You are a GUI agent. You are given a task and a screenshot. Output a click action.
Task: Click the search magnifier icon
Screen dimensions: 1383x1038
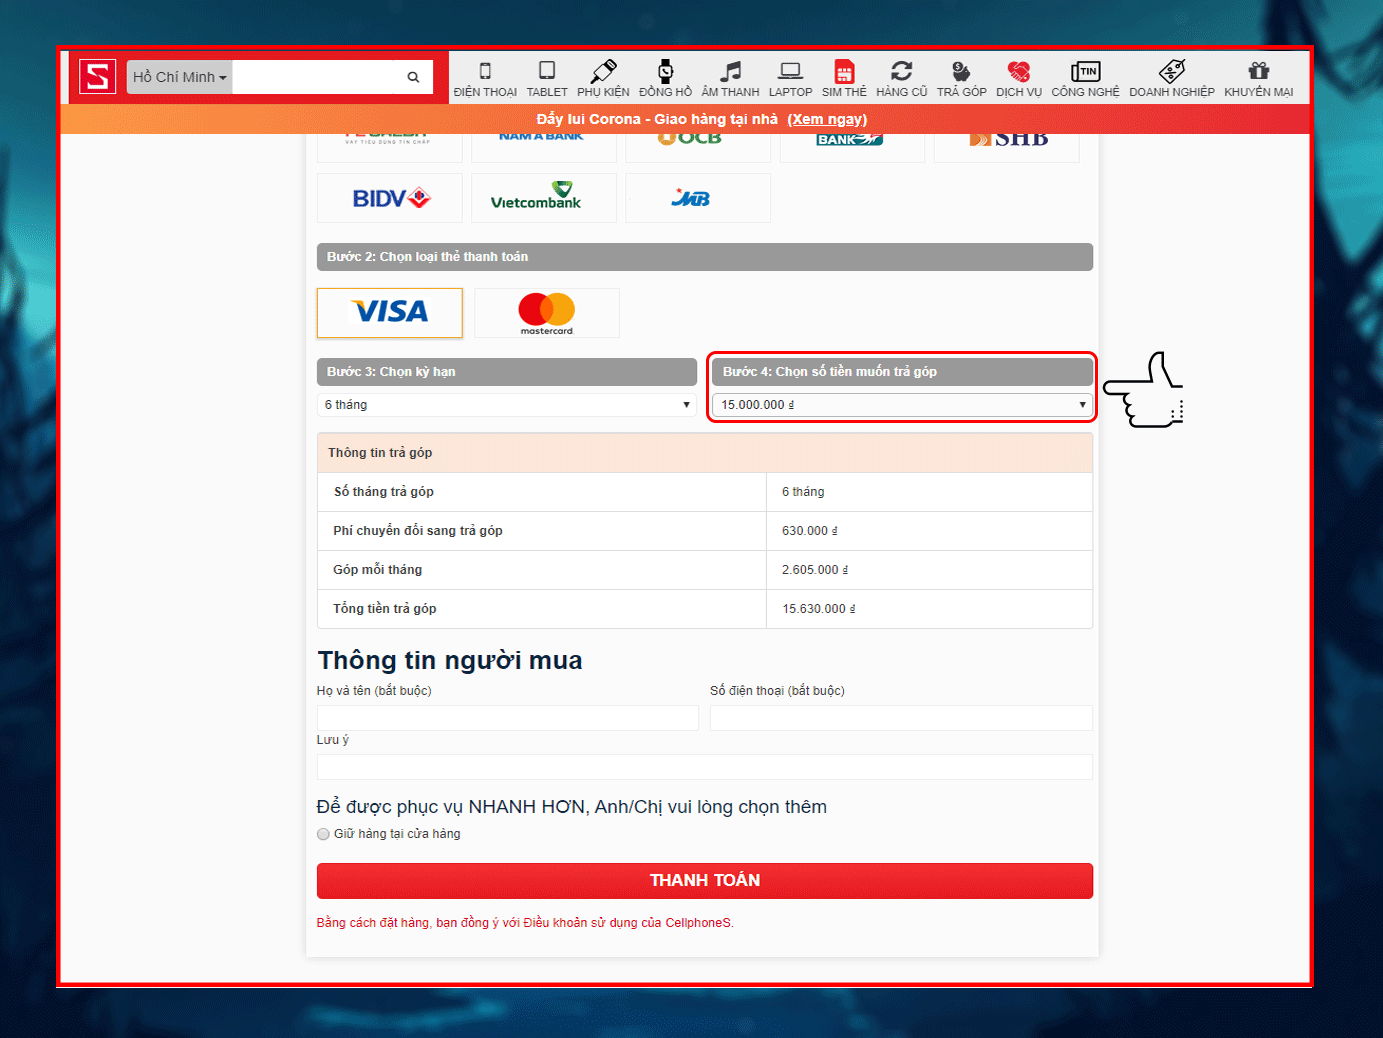[413, 77]
